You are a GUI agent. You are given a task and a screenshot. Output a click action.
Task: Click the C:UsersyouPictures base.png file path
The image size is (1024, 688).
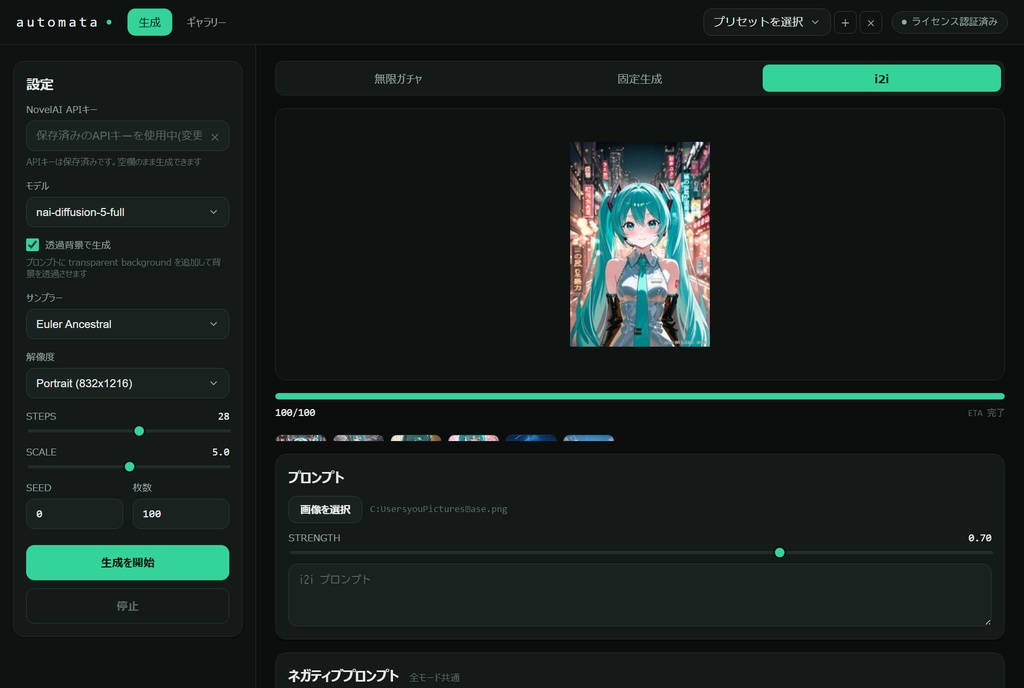point(438,509)
